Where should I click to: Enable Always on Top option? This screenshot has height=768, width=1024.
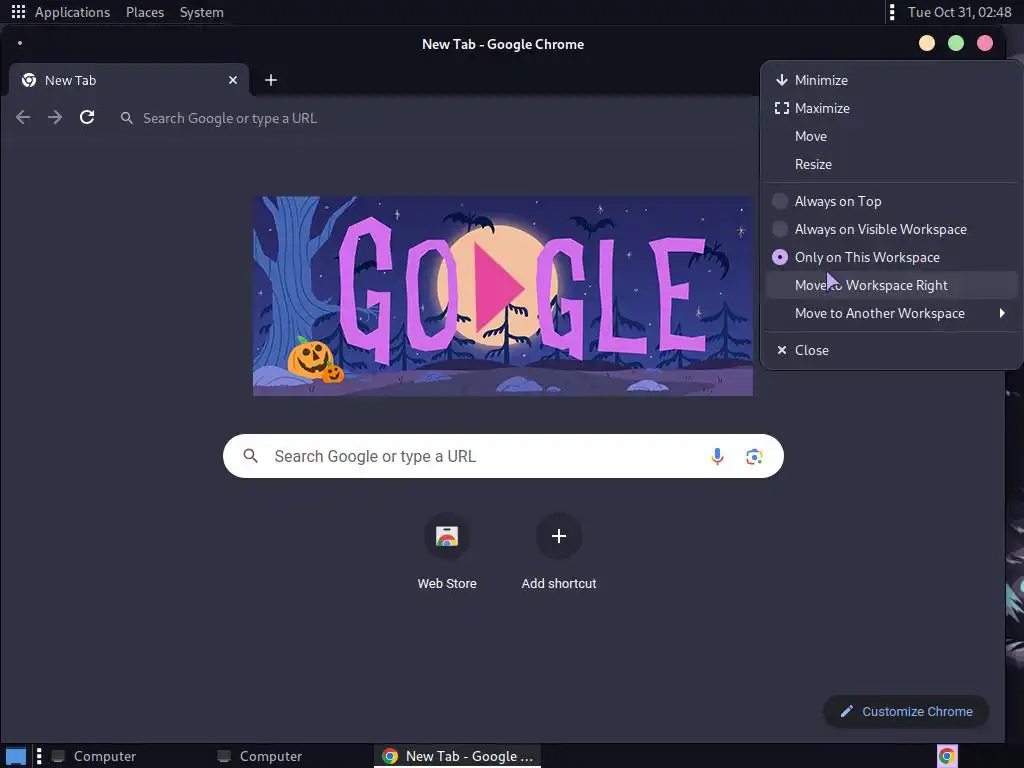tap(891, 201)
